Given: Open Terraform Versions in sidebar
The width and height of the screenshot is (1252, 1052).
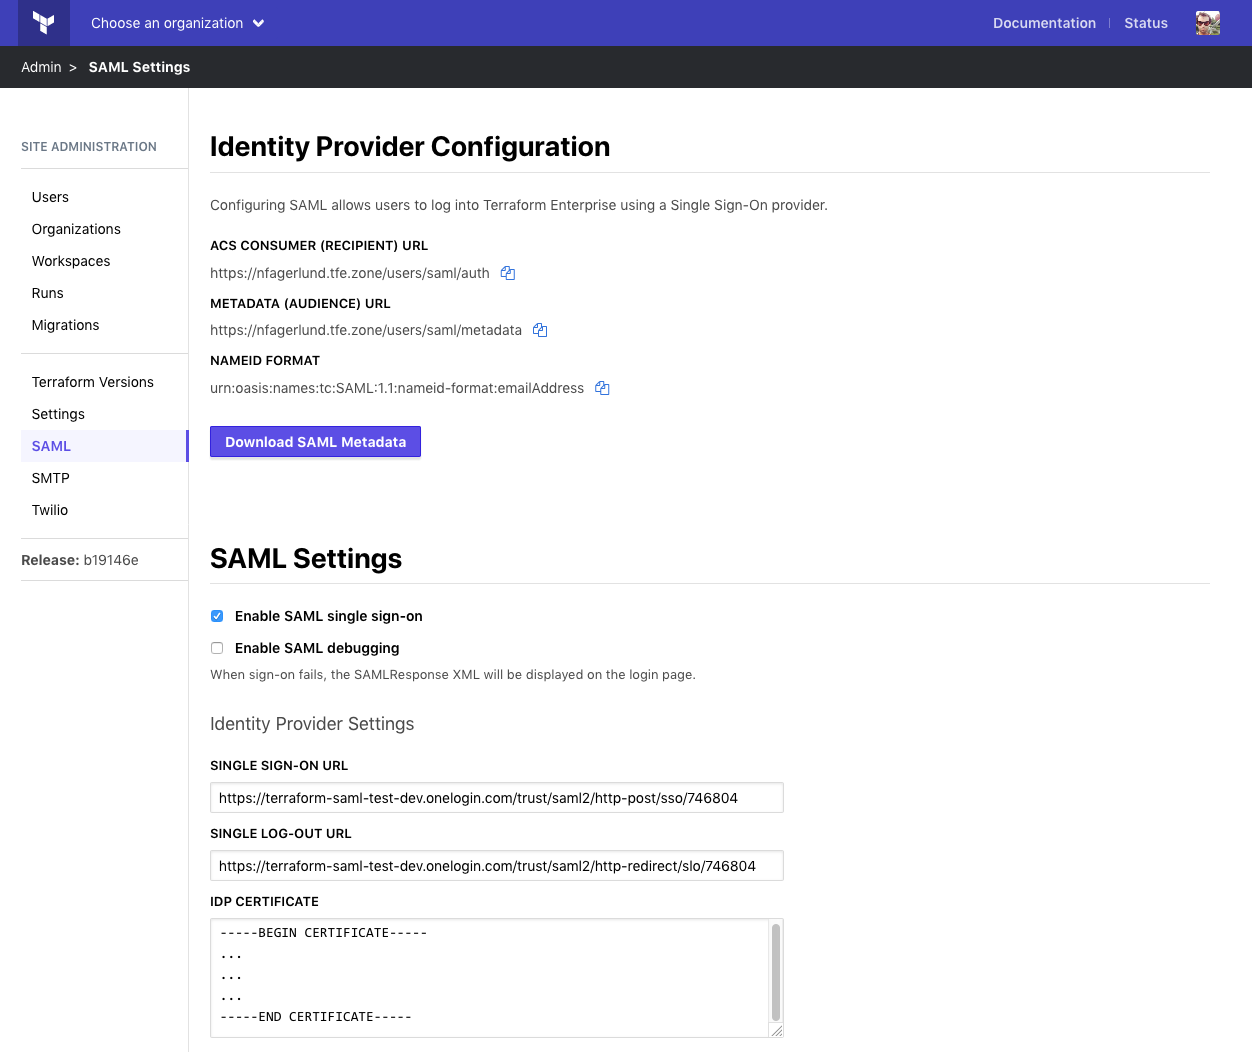Looking at the screenshot, I should coord(93,382).
